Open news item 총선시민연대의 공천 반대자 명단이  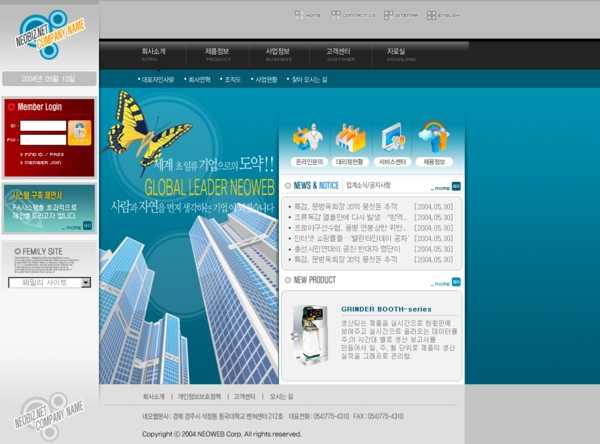347,249
